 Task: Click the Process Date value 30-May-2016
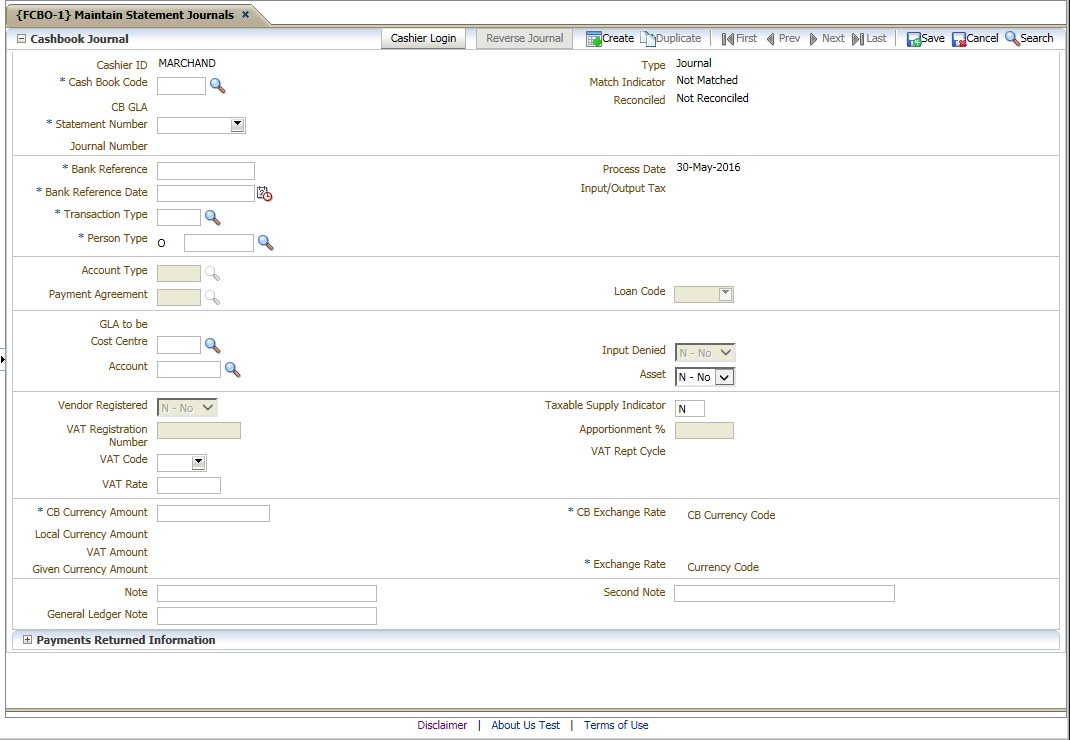(708, 167)
